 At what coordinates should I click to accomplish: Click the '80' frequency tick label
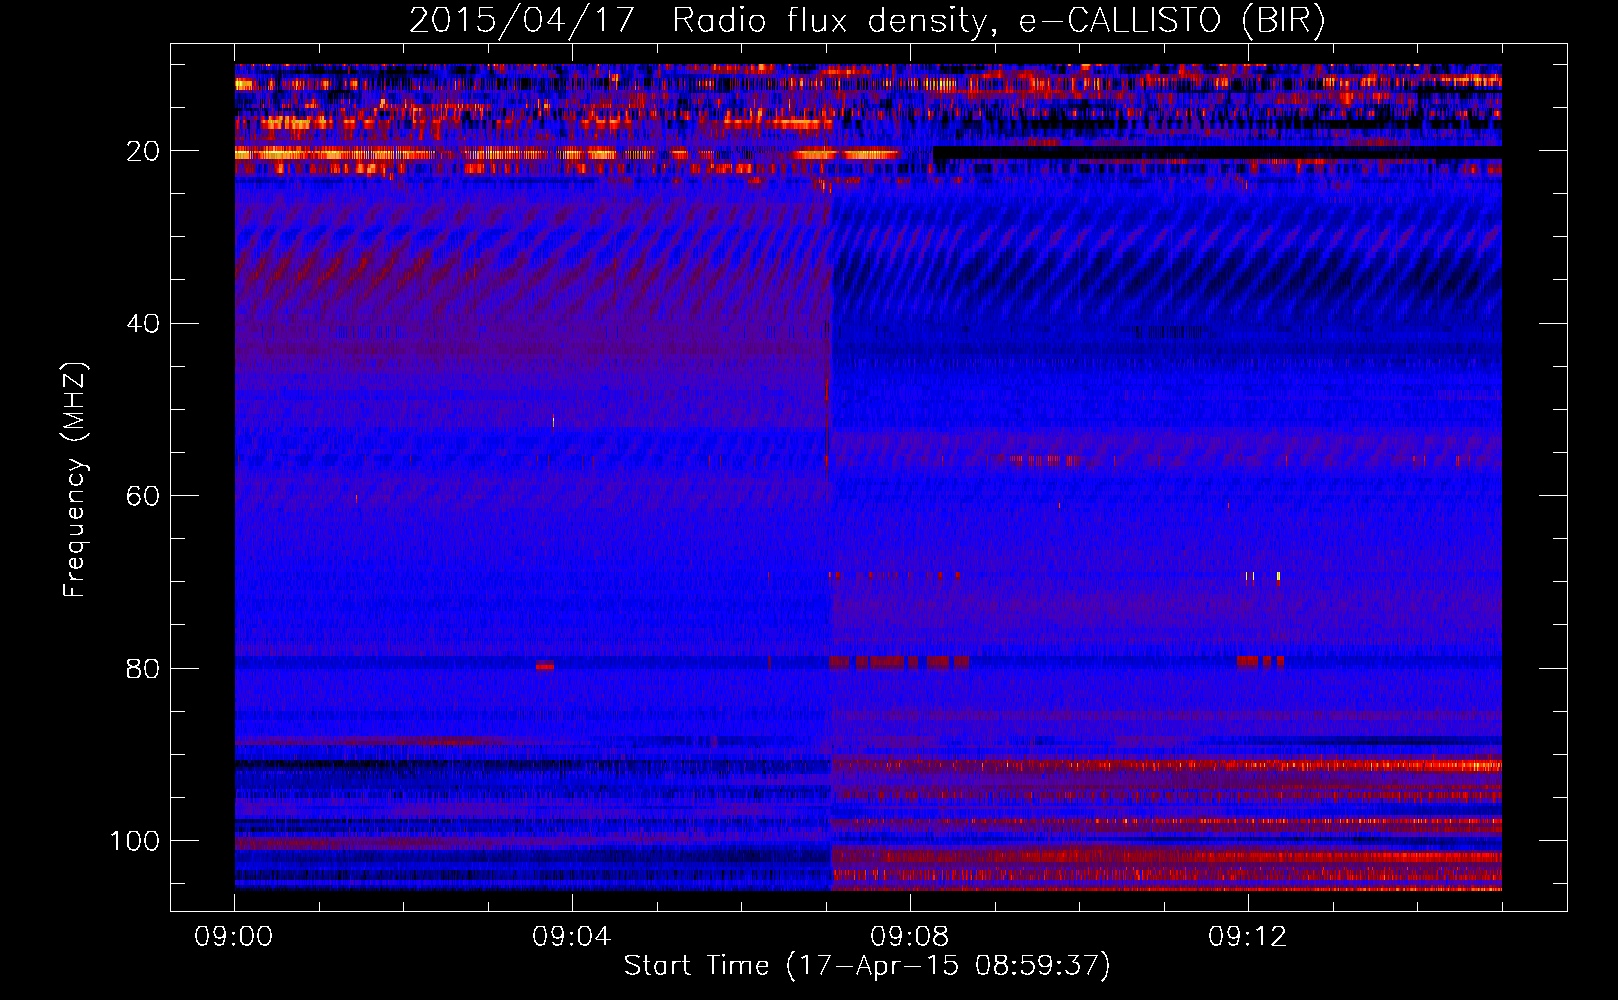click(x=143, y=668)
